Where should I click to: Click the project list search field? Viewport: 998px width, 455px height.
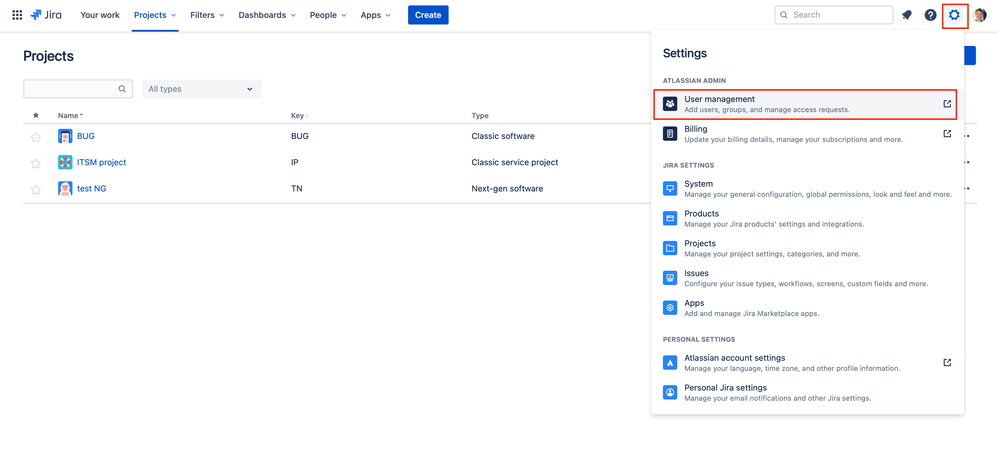pyautogui.click(x=78, y=89)
